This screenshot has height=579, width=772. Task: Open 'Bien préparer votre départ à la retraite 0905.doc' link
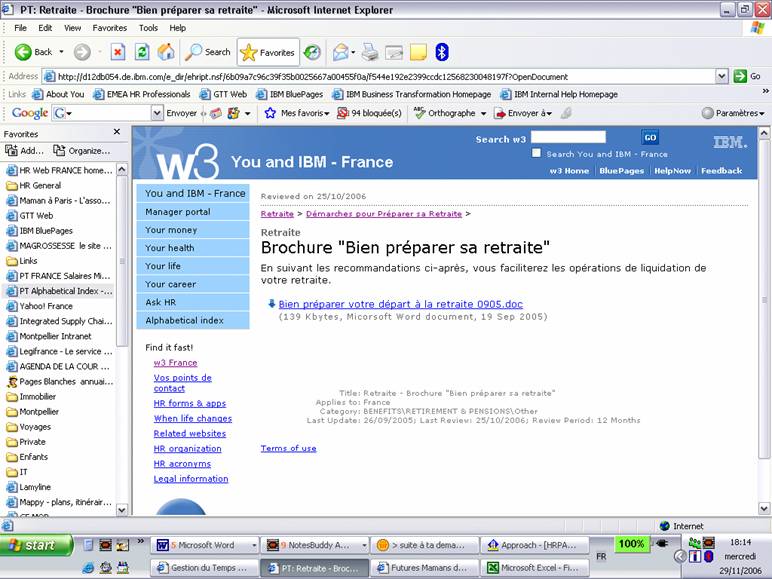point(400,304)
